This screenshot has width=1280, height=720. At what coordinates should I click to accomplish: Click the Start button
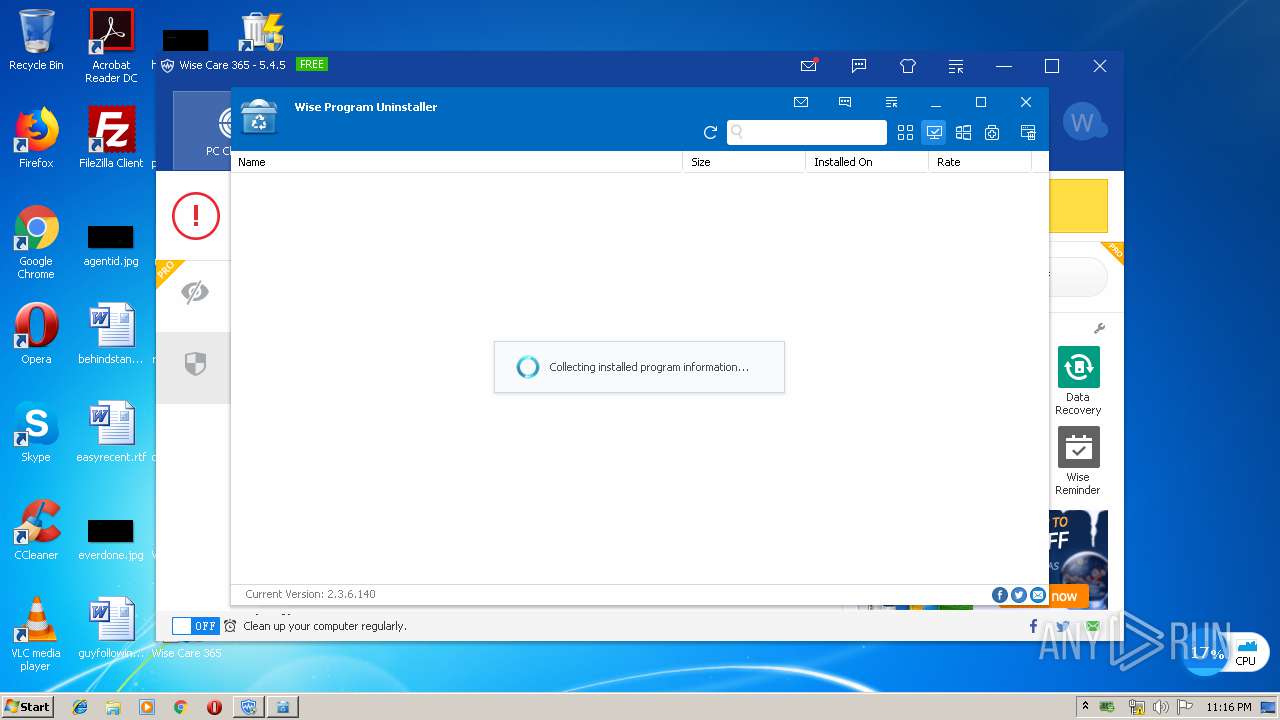pos(28,706)
